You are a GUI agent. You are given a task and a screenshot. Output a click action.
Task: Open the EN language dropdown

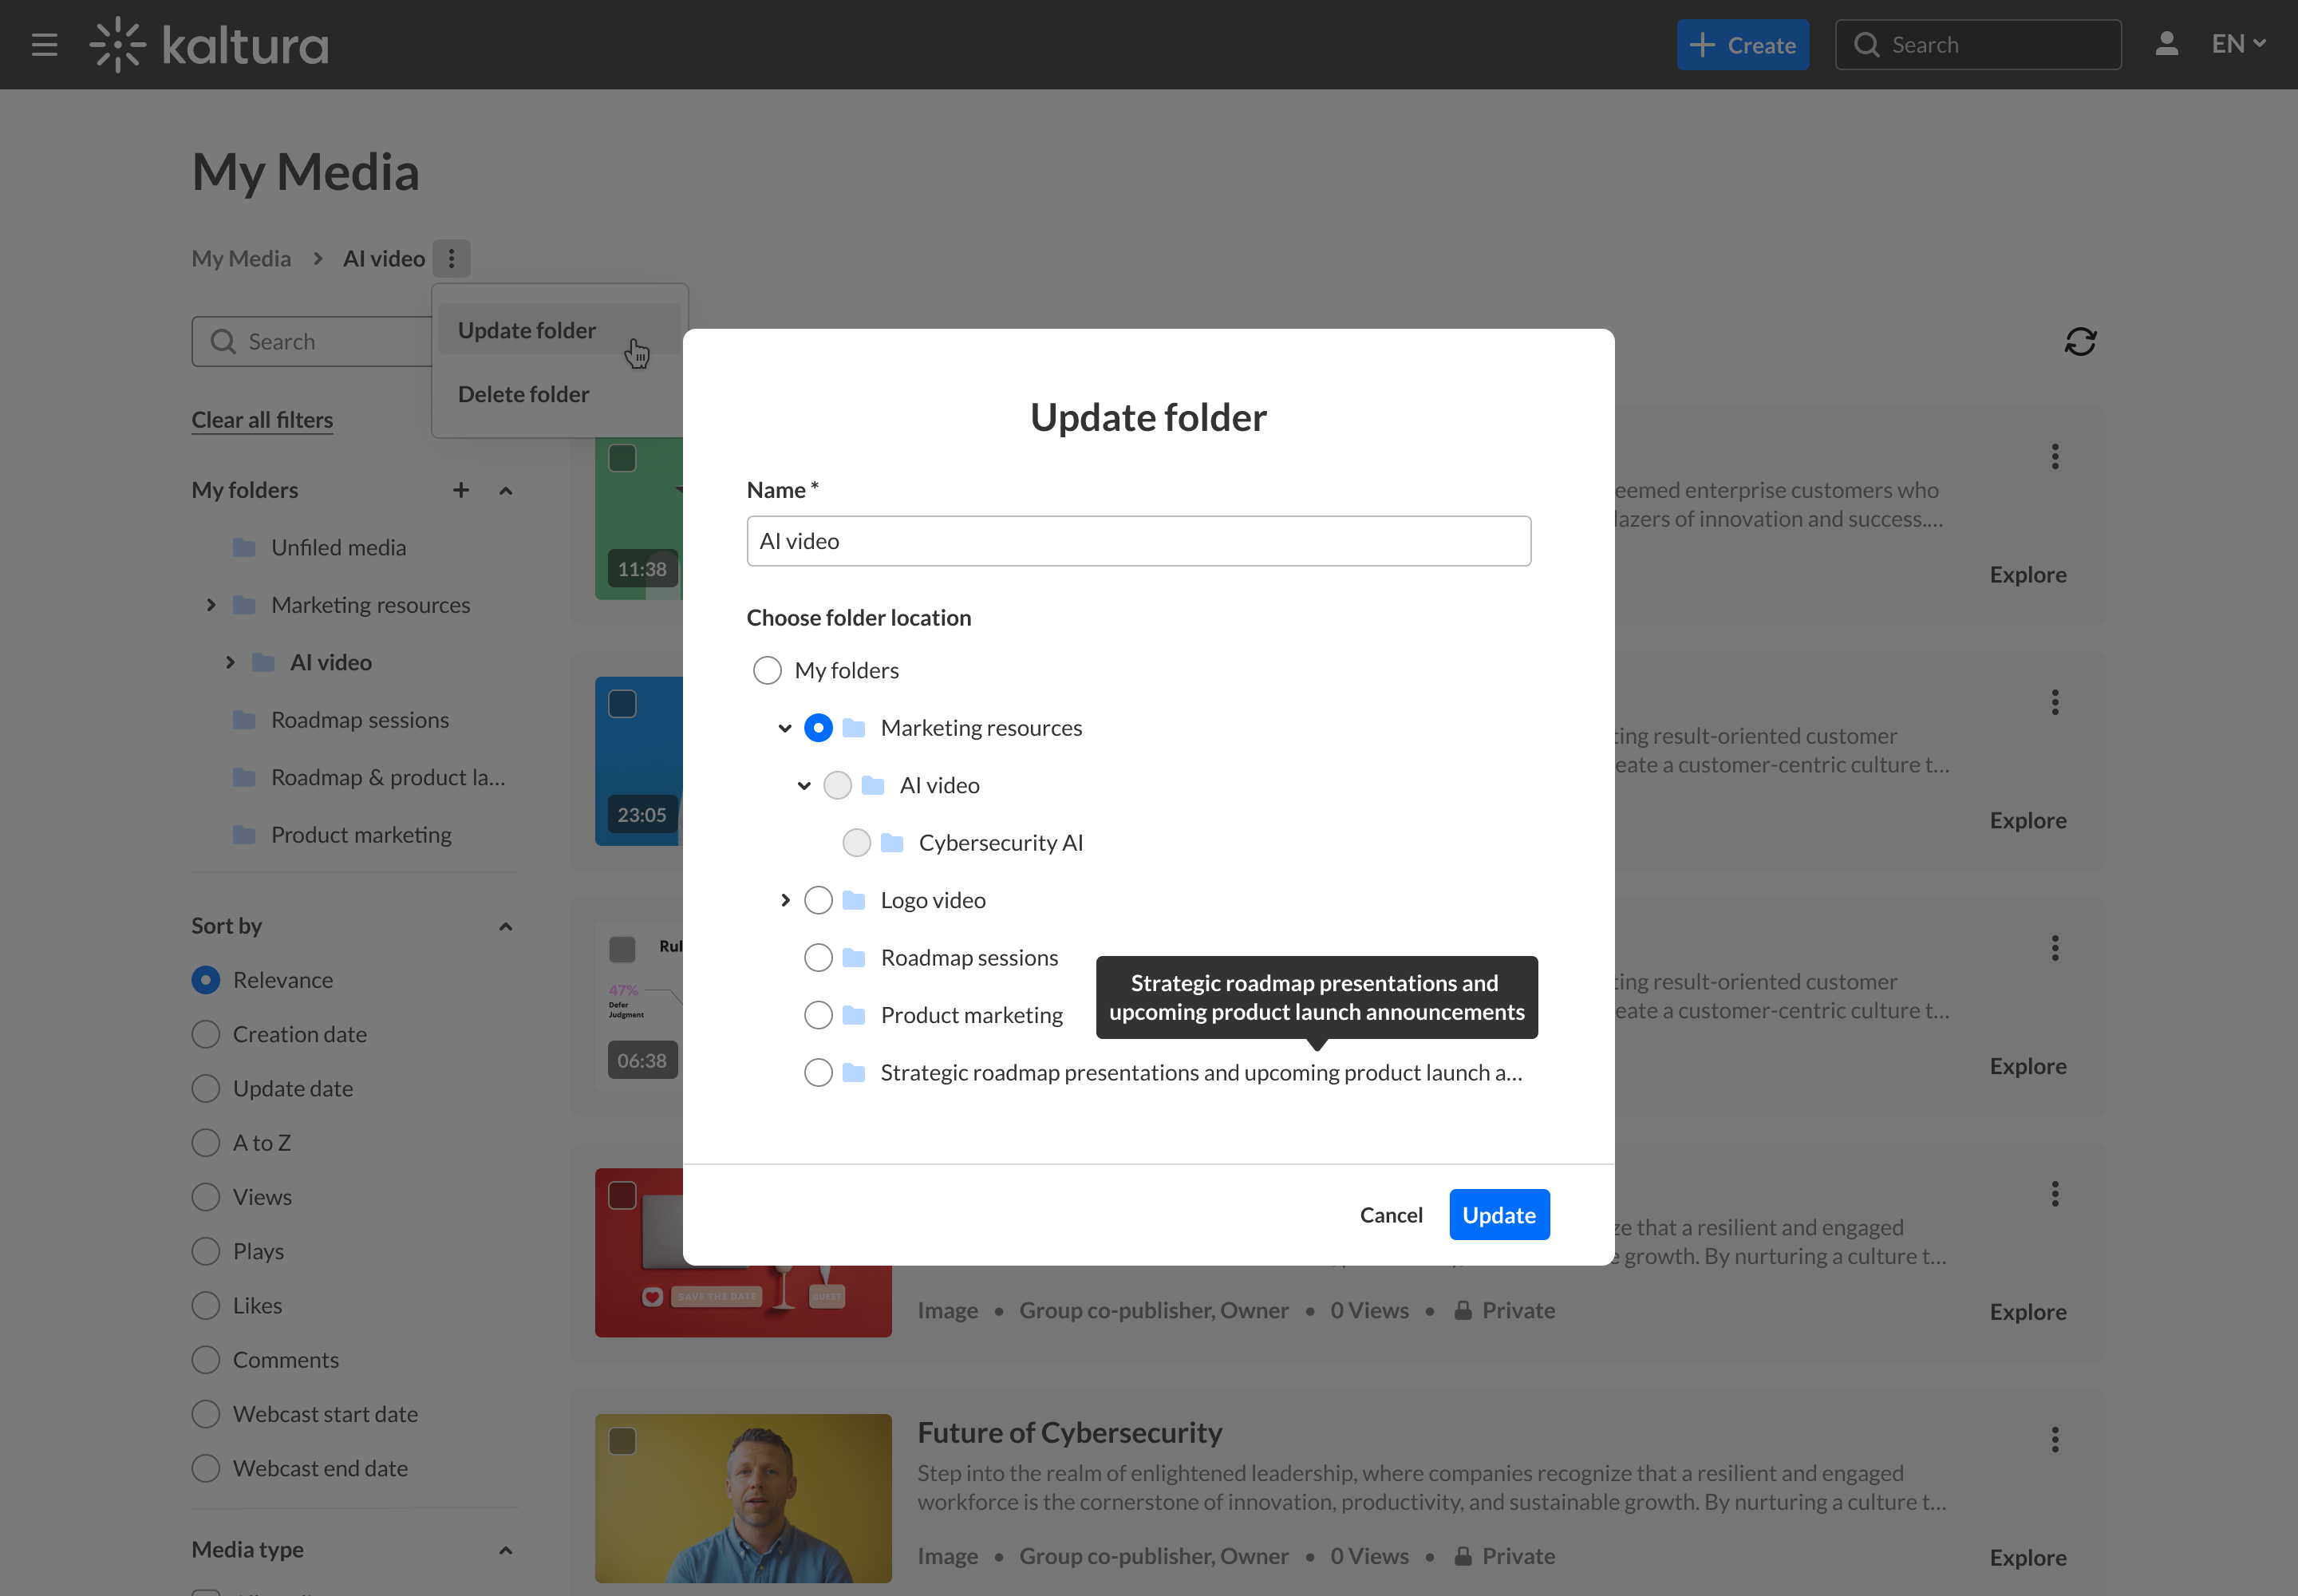(2238, 44)
